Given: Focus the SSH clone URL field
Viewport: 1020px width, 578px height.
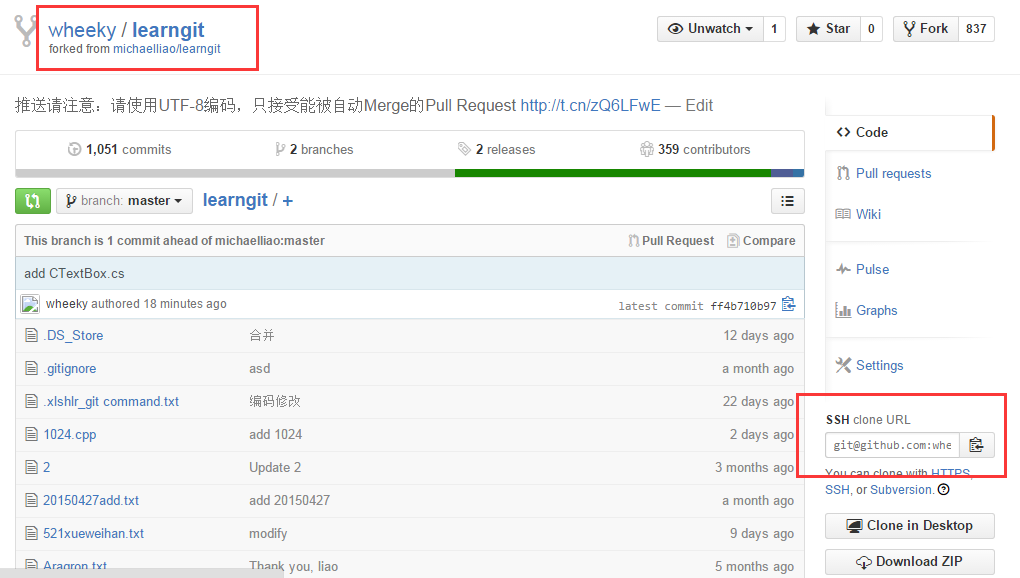Looking at the screenshot, I should [892, 445].
